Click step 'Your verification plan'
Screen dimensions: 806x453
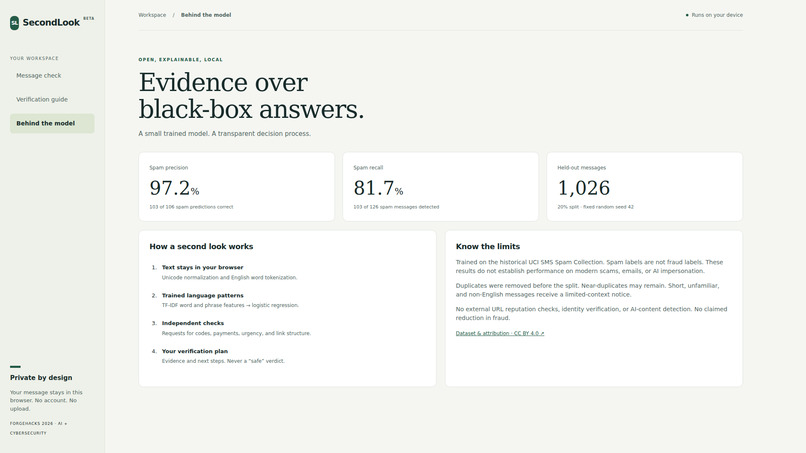click(x=195, y=351)
